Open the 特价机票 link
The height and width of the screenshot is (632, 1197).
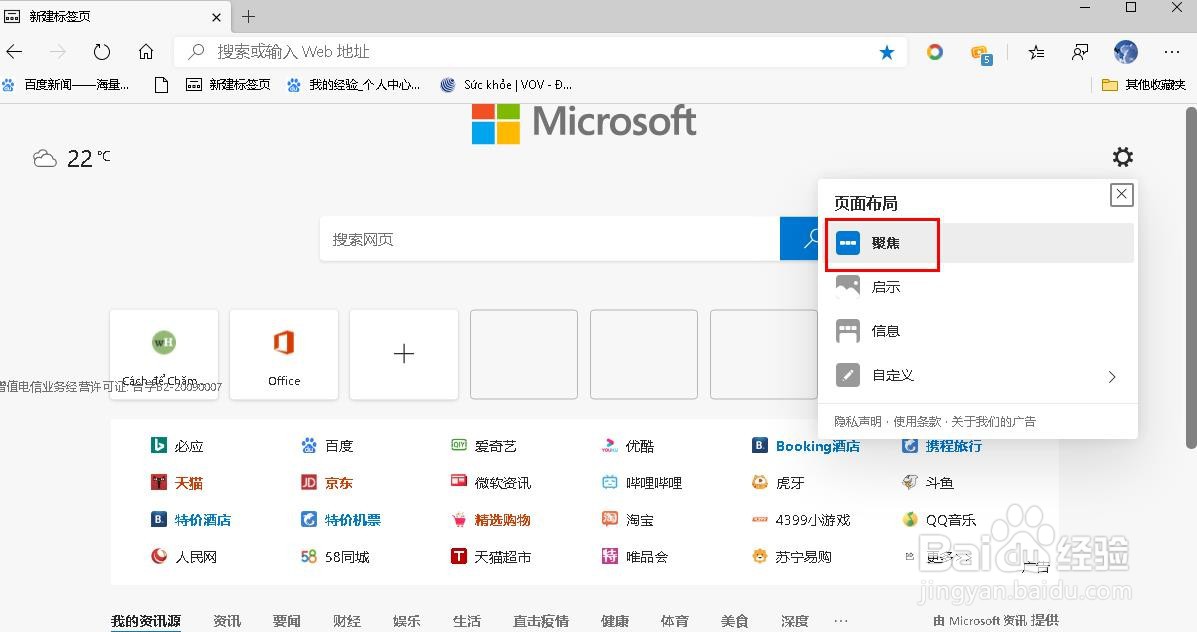pyautogui.click(x=341, y=520)
